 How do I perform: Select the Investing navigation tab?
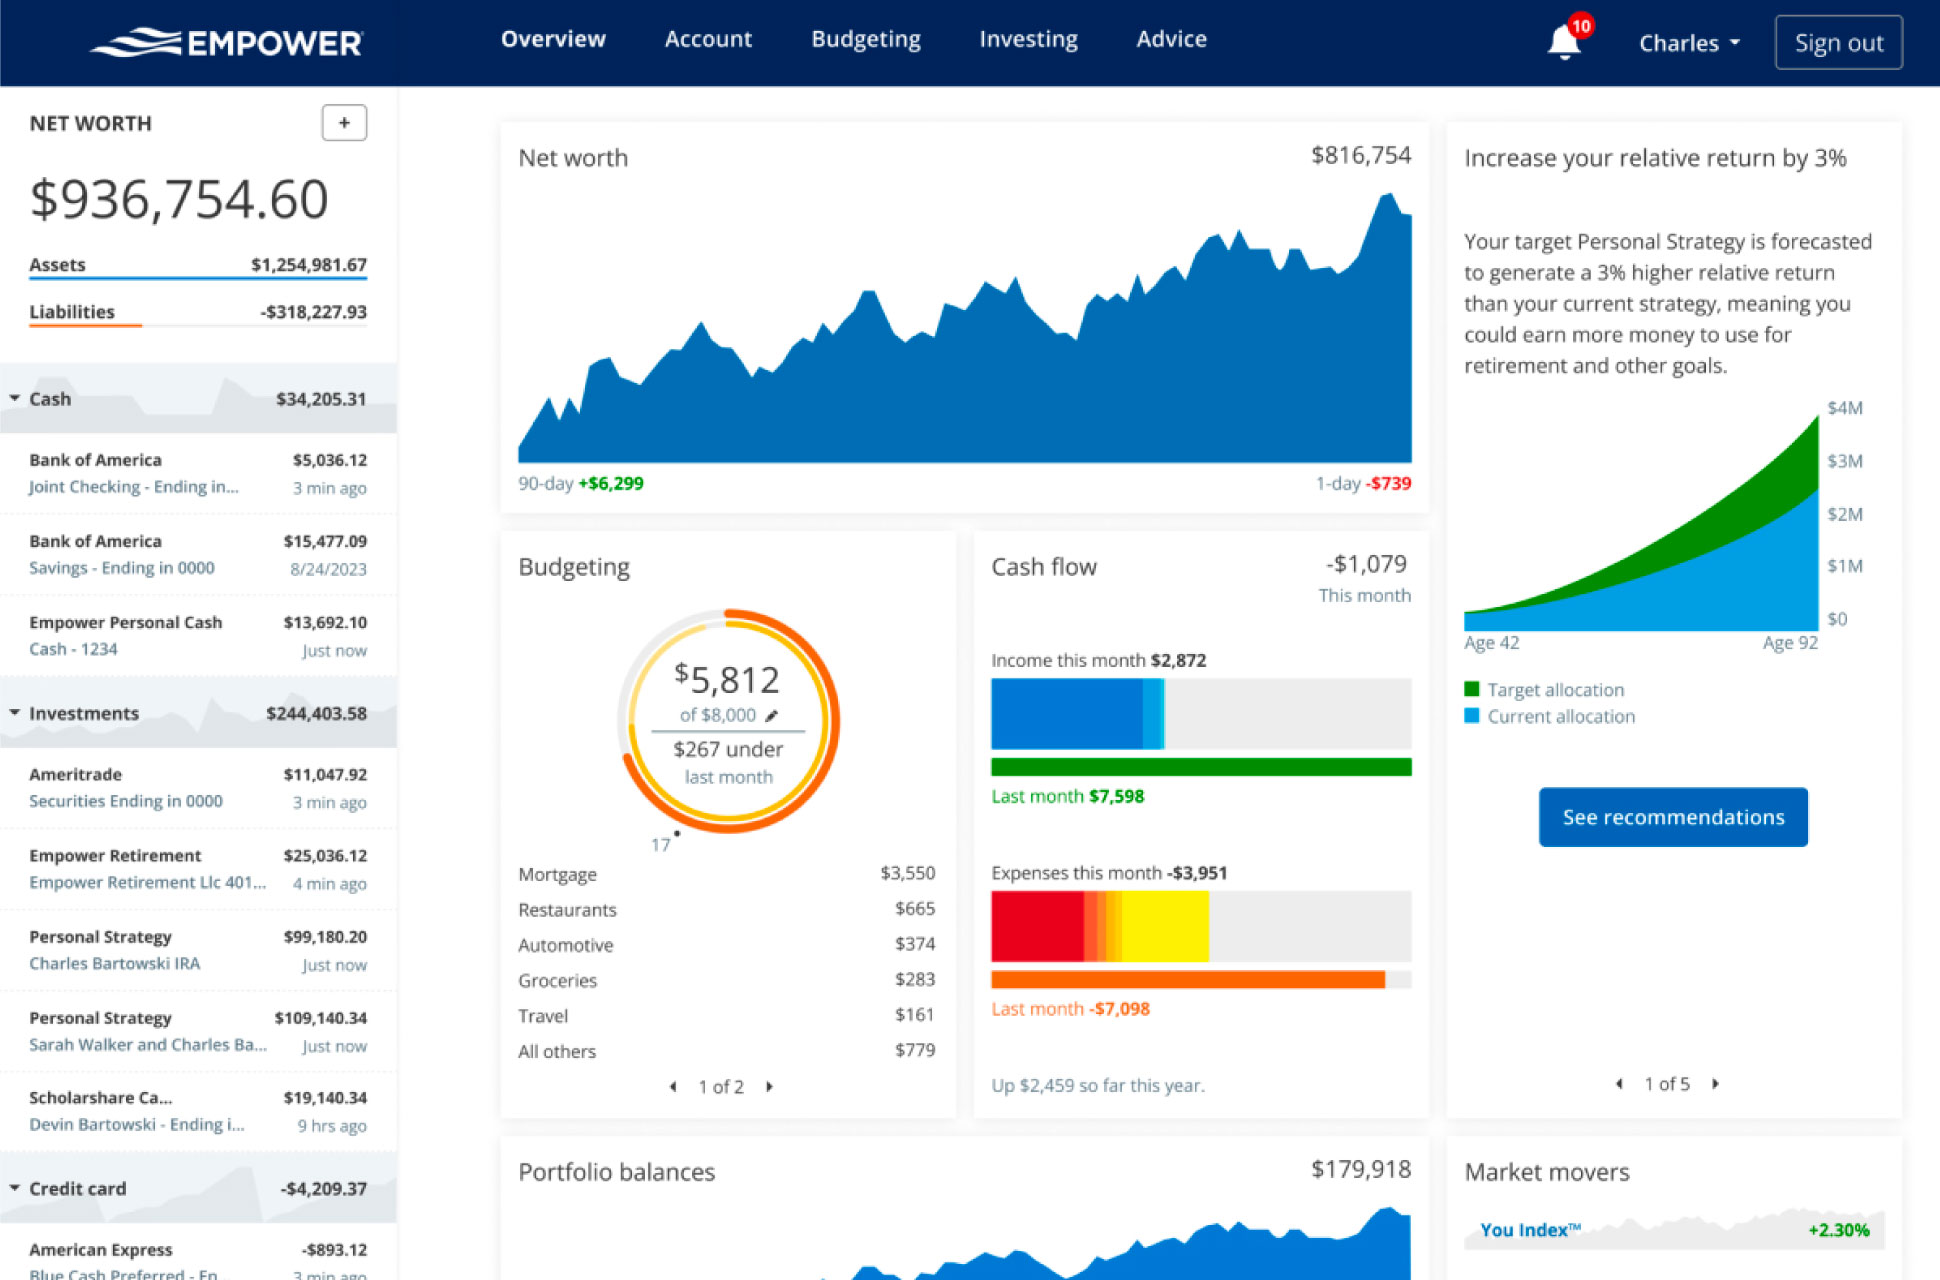pos(1029,39)
